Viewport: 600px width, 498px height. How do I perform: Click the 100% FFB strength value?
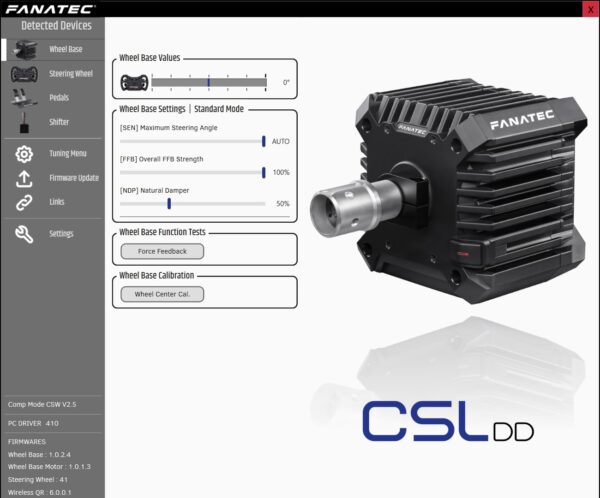[281, 172]
